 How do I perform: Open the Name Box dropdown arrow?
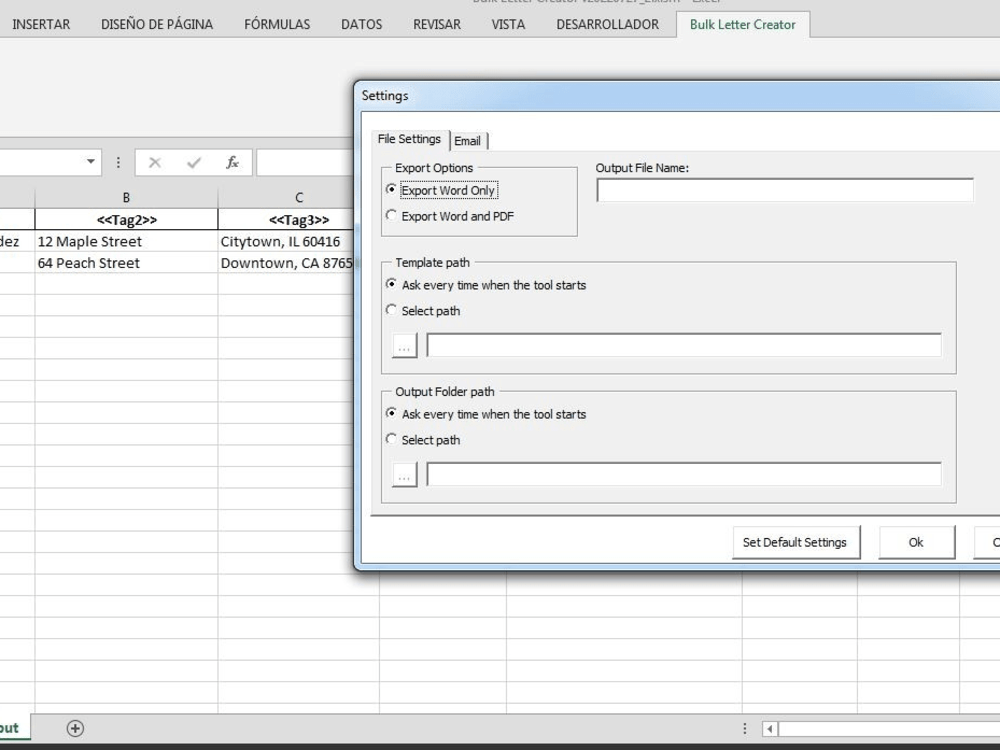[91, 162]
